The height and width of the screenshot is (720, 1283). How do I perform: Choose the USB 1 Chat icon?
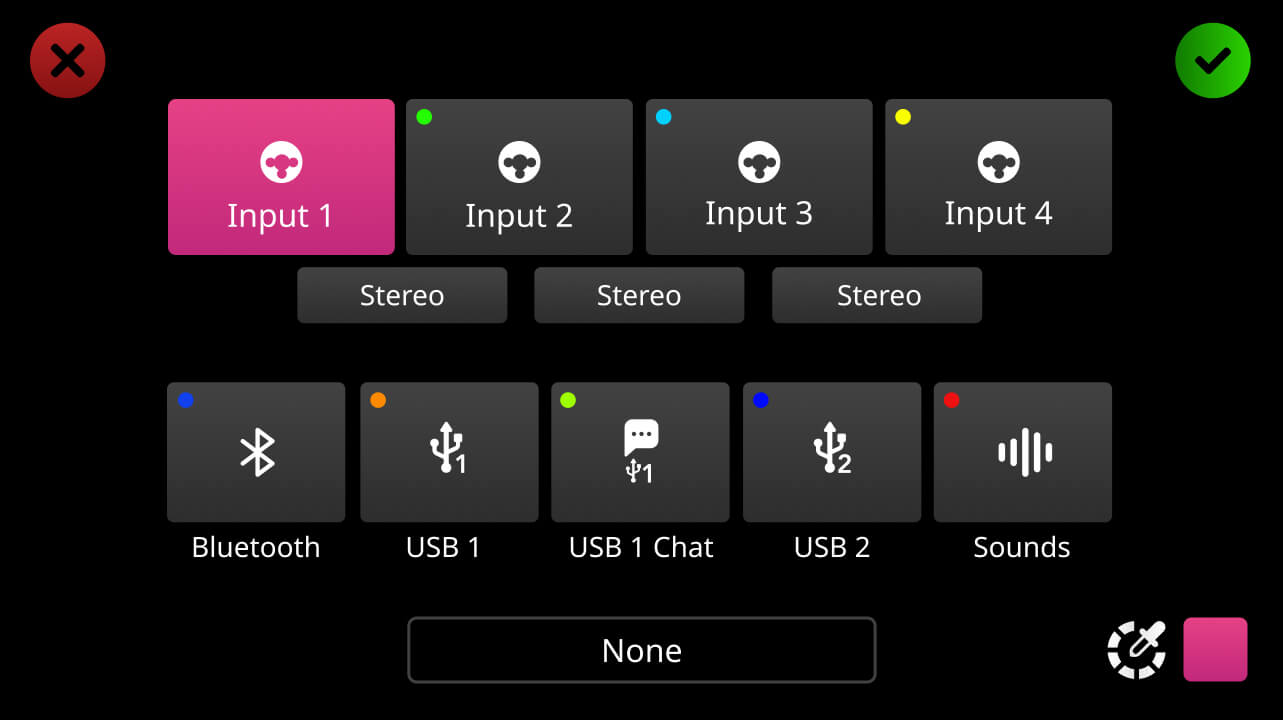[640, 452]
